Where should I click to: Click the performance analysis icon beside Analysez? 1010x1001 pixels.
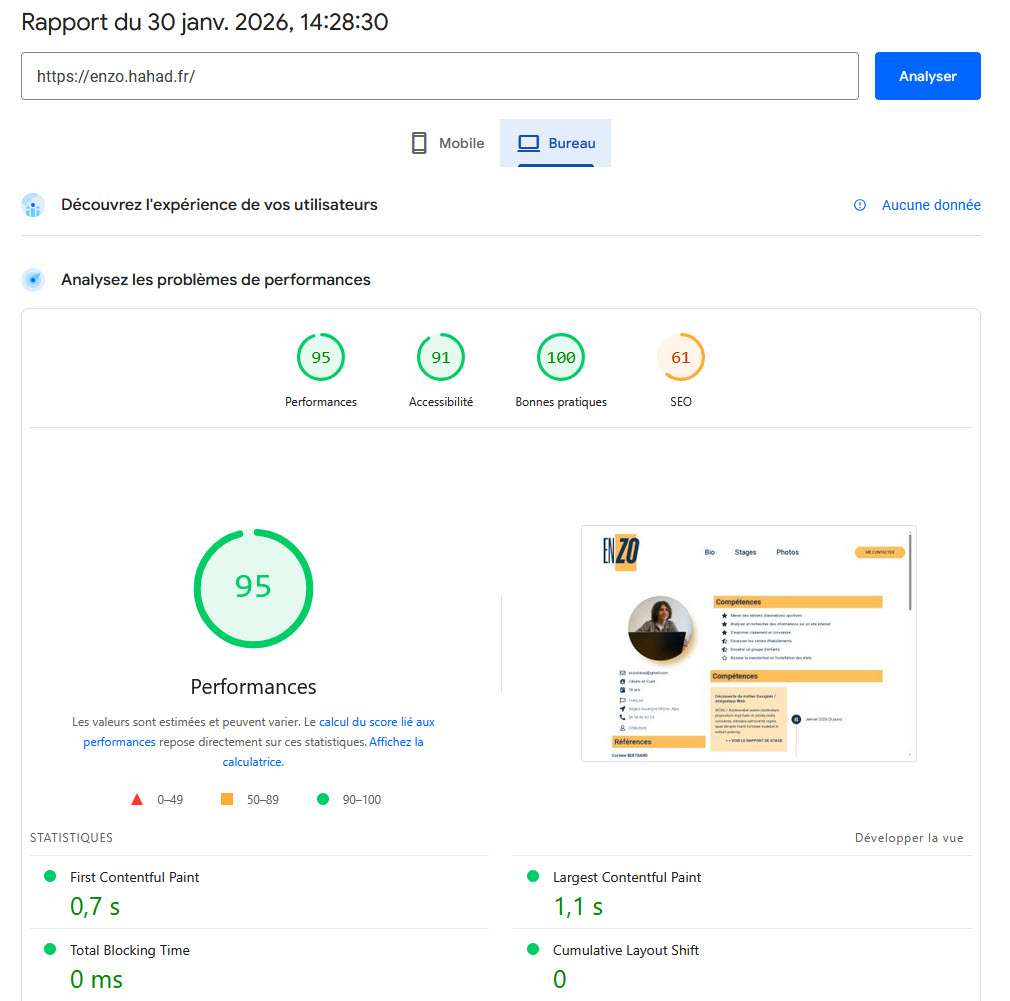[x=33, y=280]
